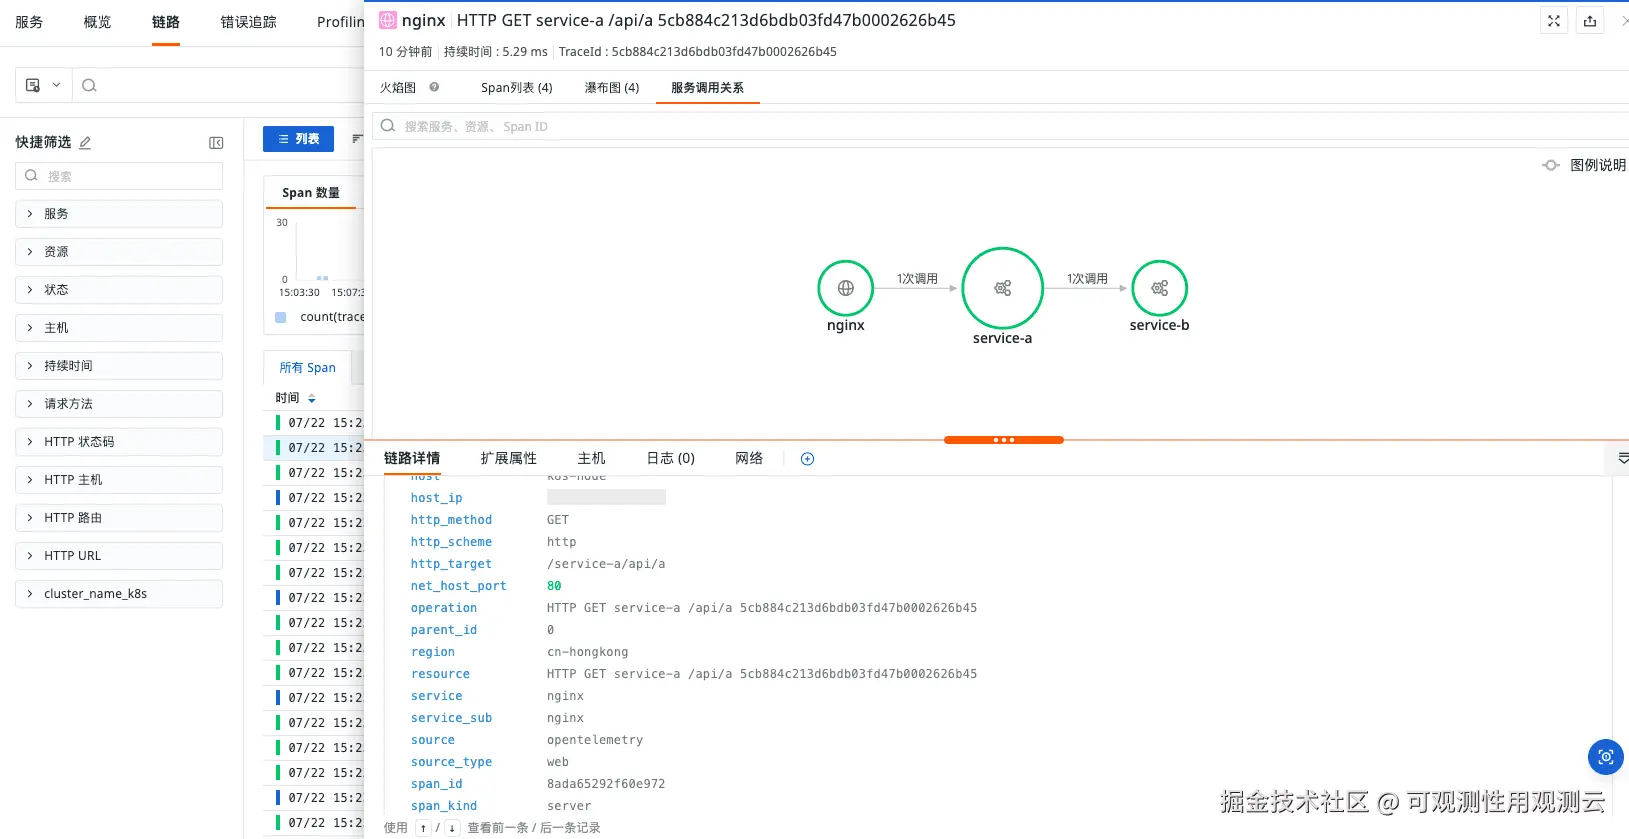The image size is (1629, 839).
Task: Switch to the 瀑布图 (4) tab
Action: coord(612,88)
